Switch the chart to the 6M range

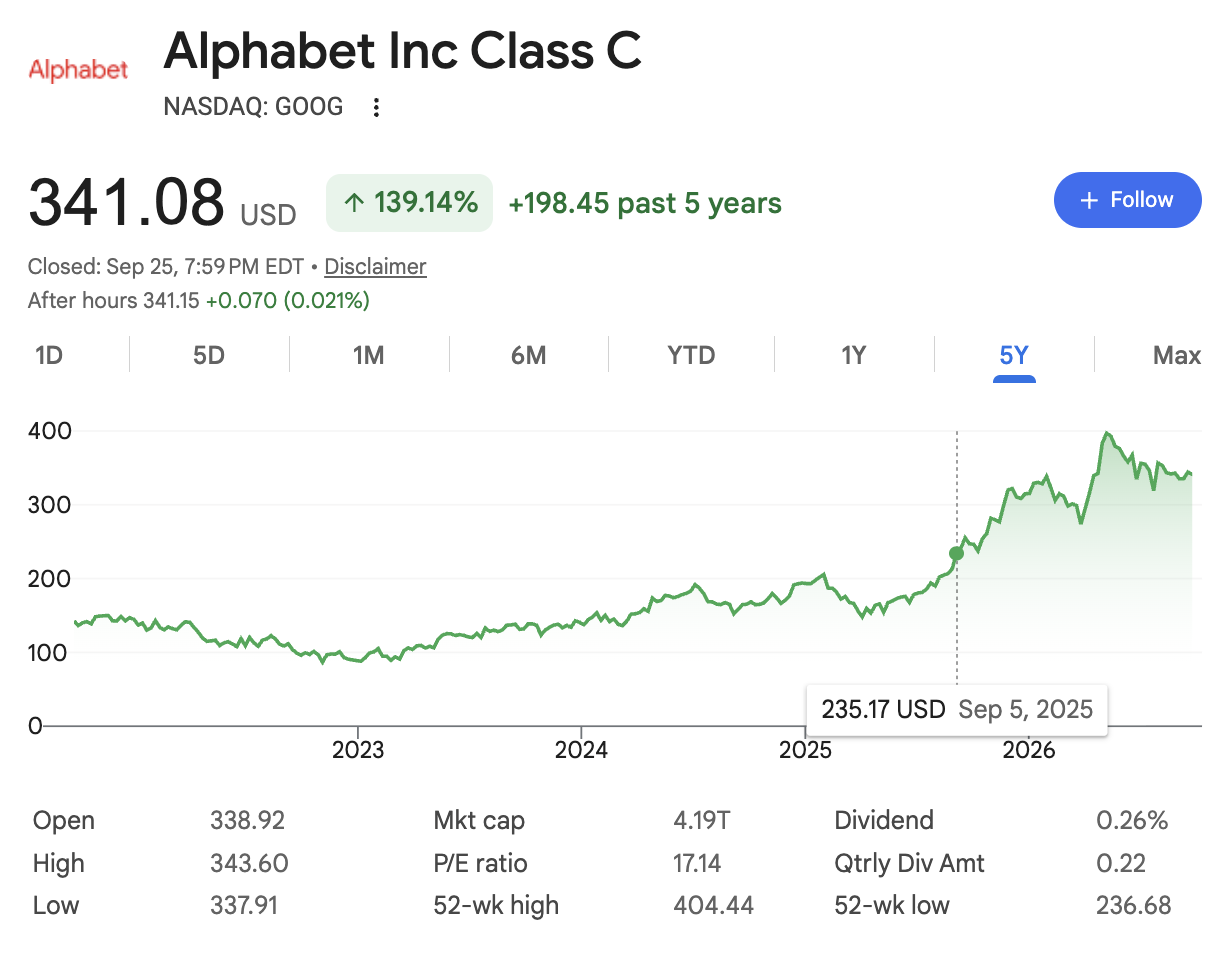click(528, 355)
